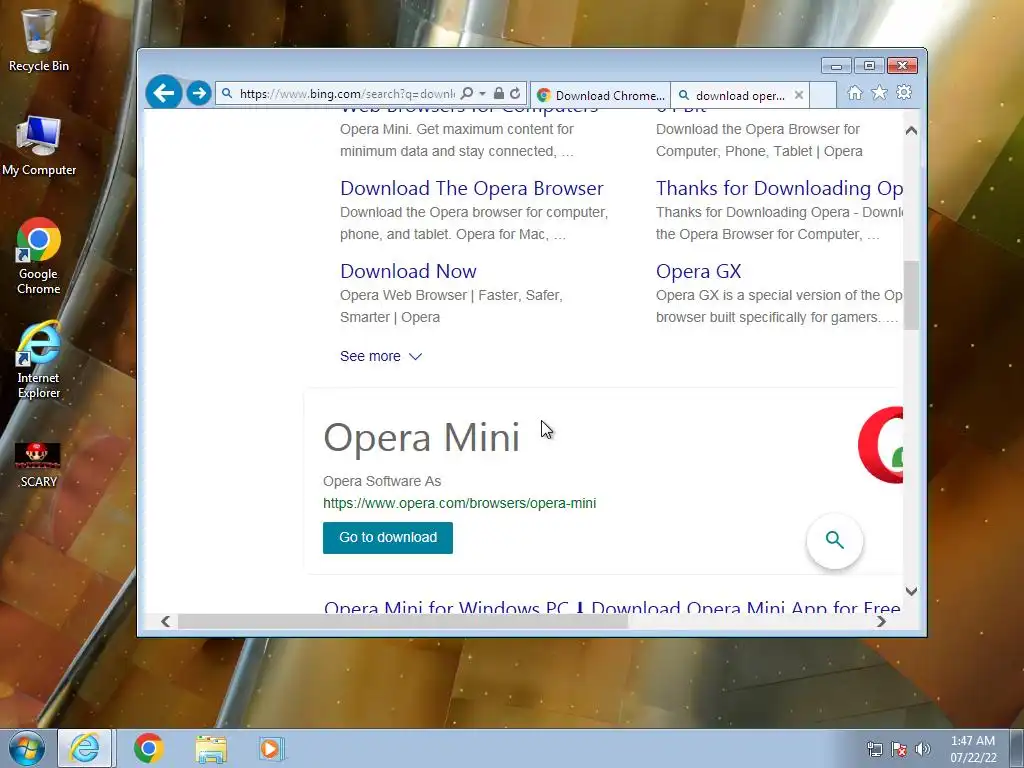
Task: Close the download opera tab
Action: 799,95
